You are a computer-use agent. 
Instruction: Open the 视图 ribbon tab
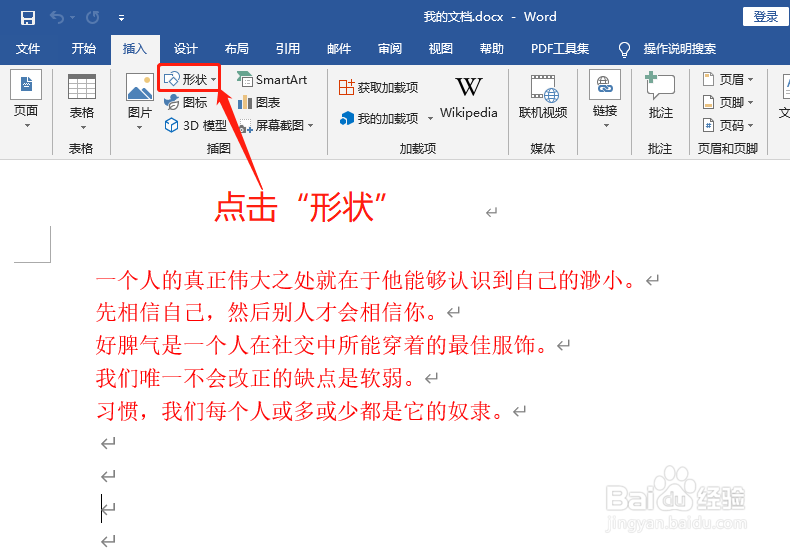tap(441, 49)
